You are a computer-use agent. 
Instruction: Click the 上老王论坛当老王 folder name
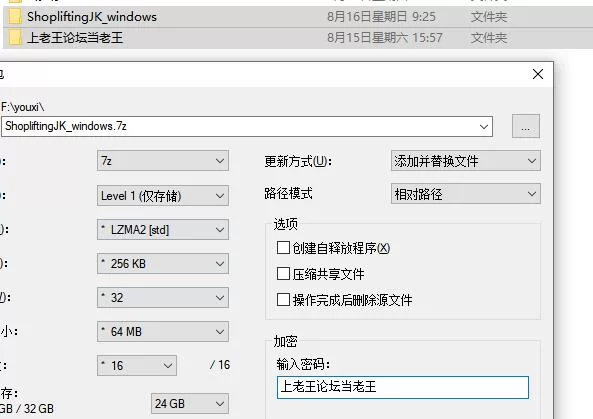75,38
